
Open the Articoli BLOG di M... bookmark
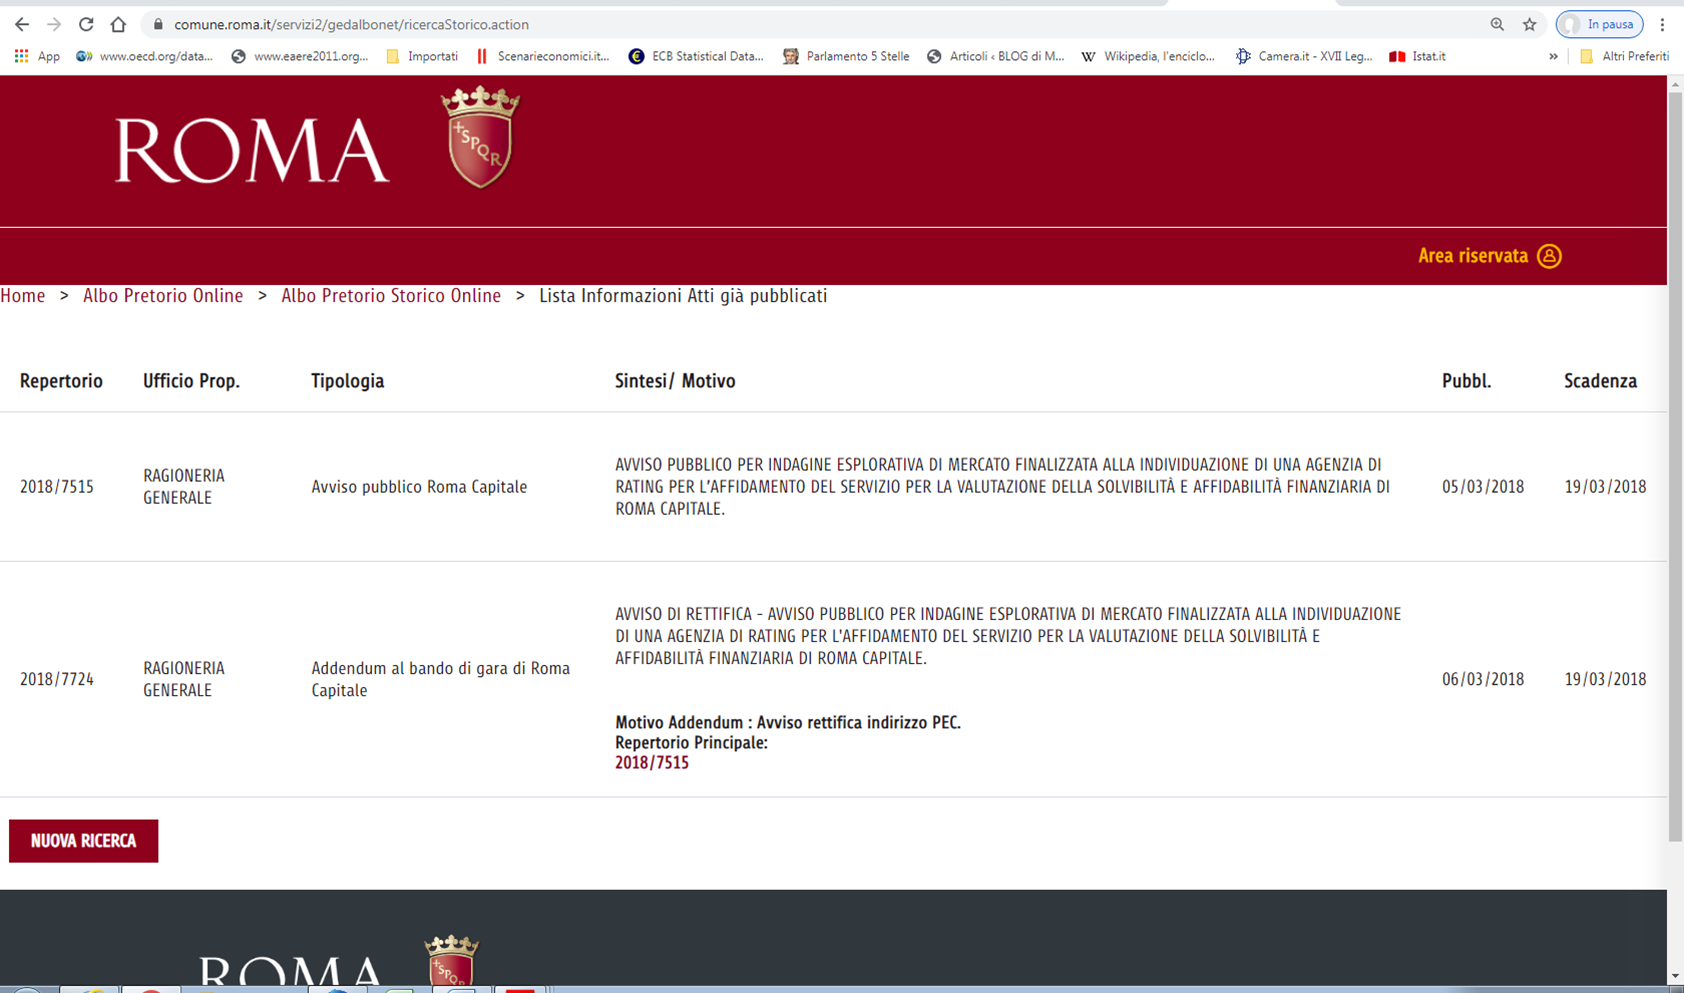995,56
